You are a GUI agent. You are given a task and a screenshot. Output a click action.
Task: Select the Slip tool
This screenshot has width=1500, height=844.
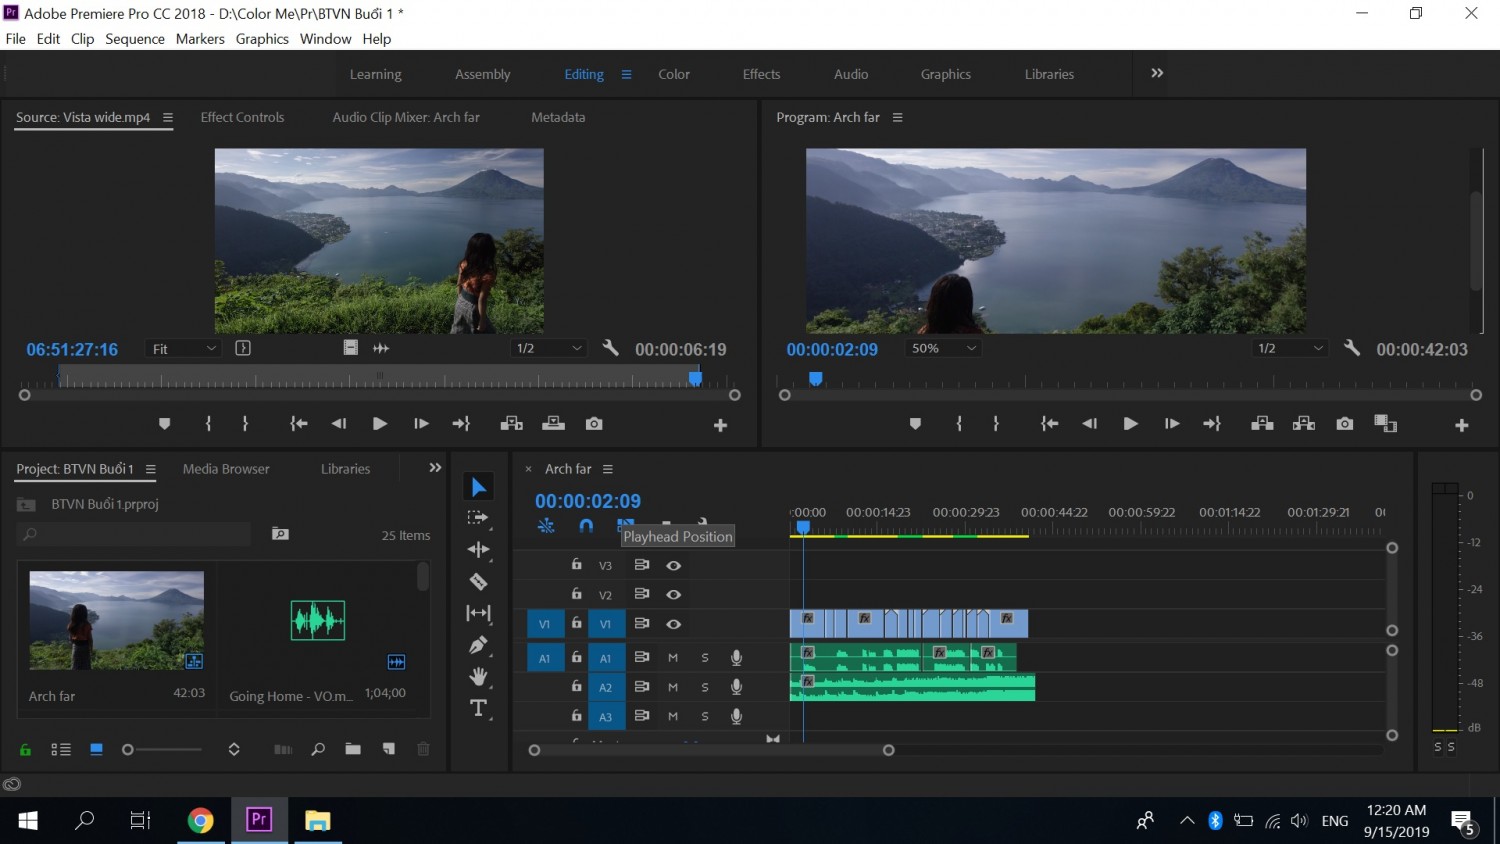tap(478, 613)
